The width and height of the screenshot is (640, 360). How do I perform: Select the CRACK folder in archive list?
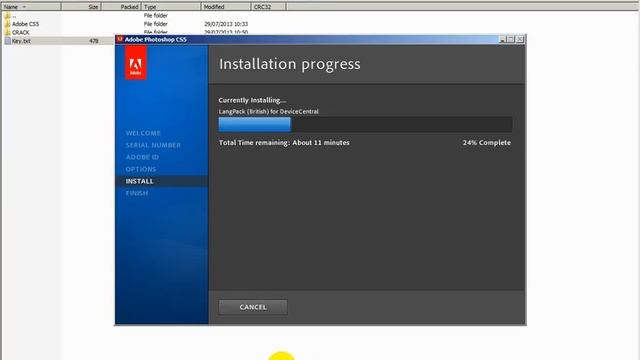click(20, 32)
